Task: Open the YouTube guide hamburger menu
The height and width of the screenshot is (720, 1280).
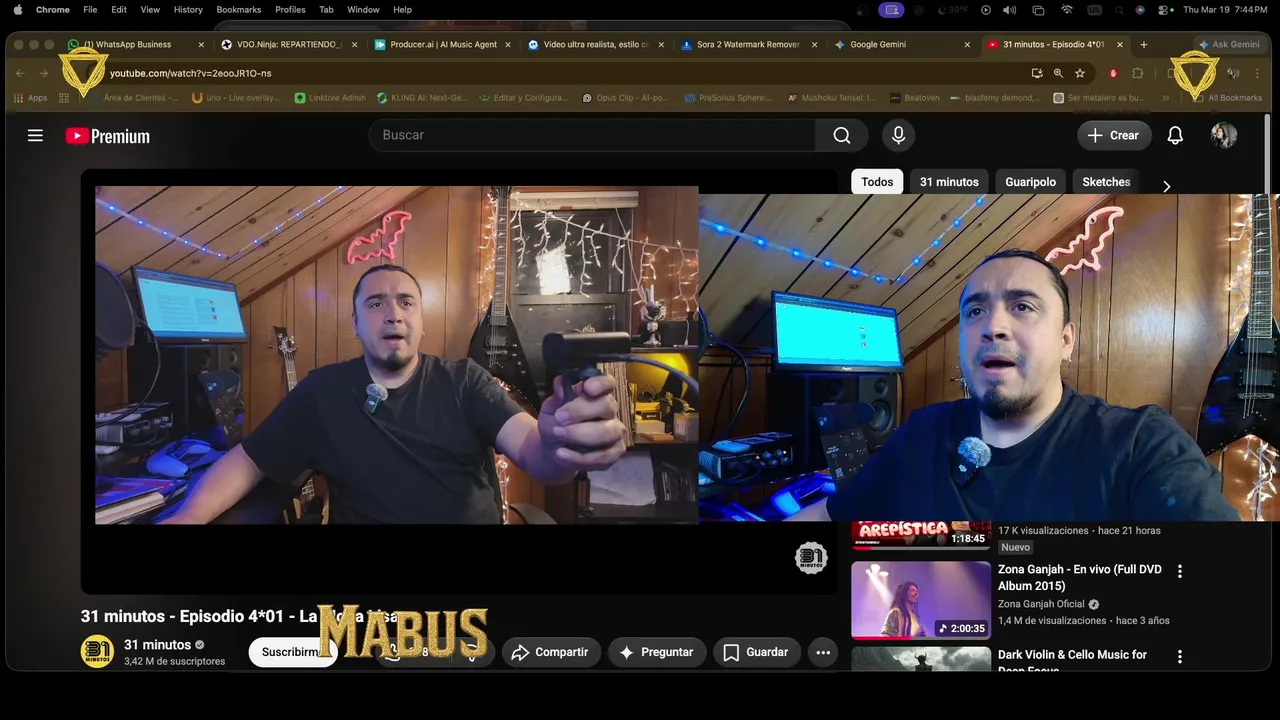Action: (x=35, y=136)
